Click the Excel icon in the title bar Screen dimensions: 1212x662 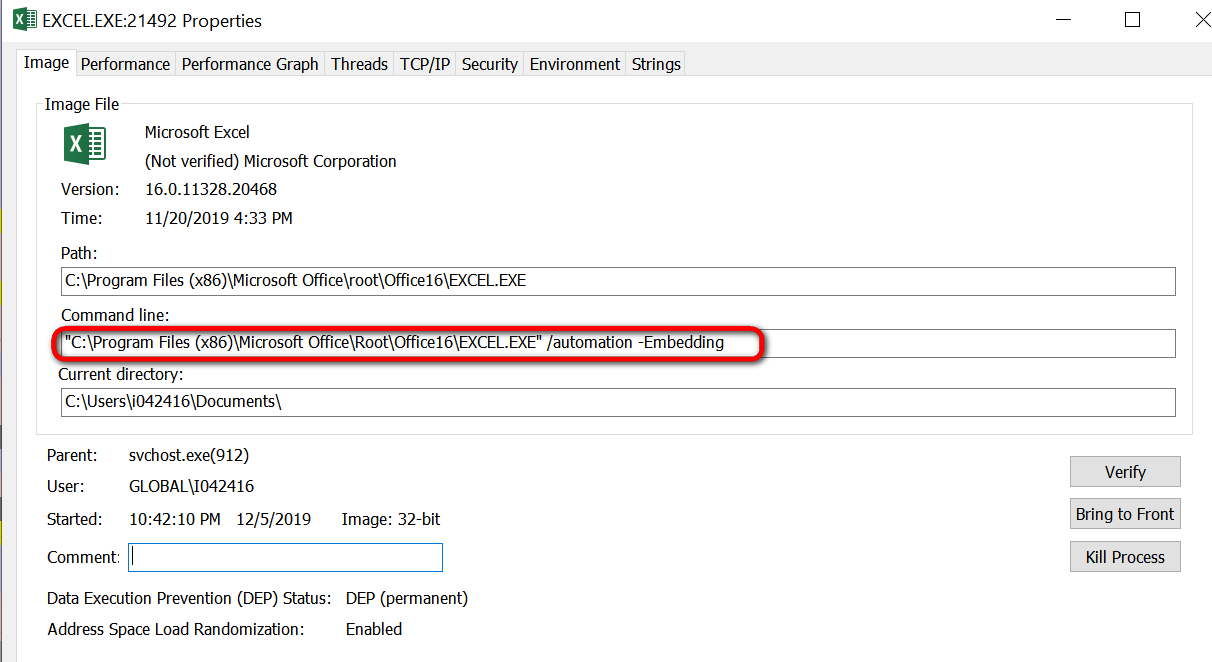pos(25,20)
